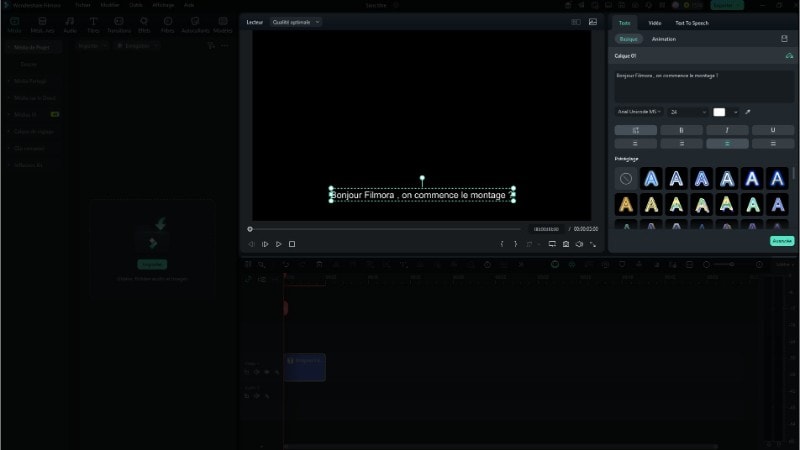Click the play button under the preview
This screenshot has width=800, height=450.
(279, 244)
